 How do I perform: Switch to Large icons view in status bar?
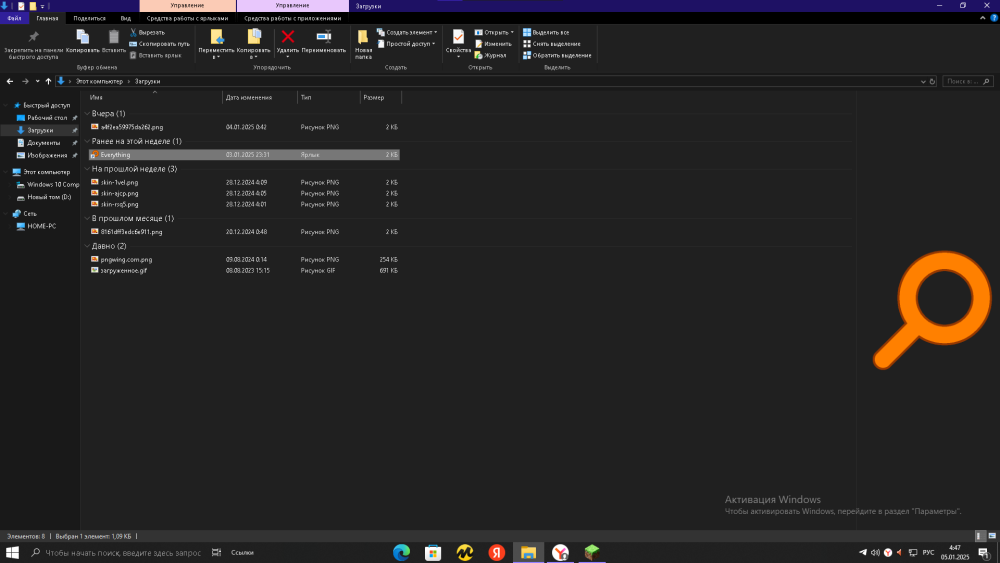pos(992,536)
